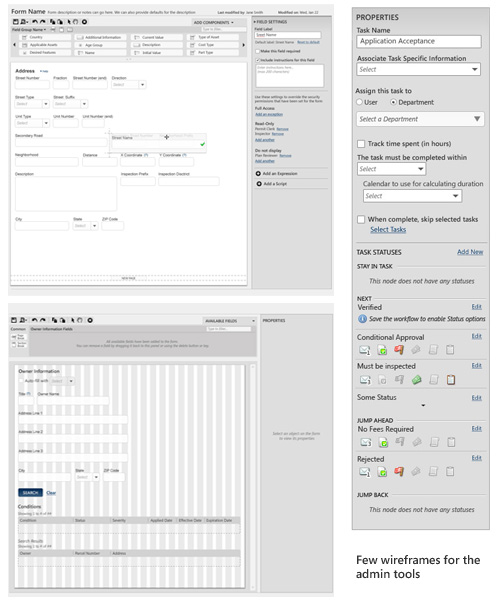The height and width of the screenshot is (600, 498).
Task: Select the User radio button
Action: point(359,102)
